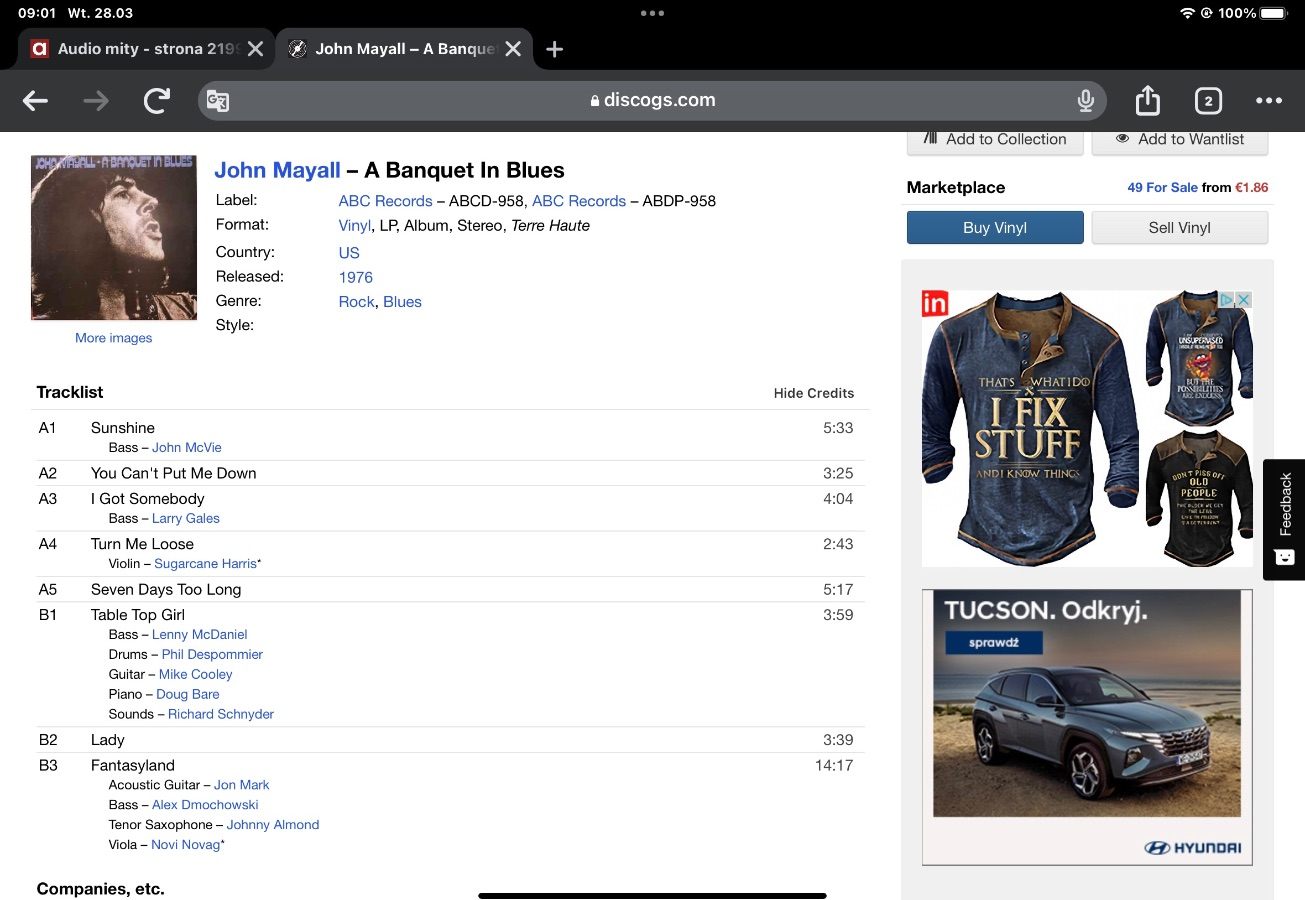Open Lenny McDaniel bass credit
Screen dimensions: 1305x900
click(x=200, y=635)
